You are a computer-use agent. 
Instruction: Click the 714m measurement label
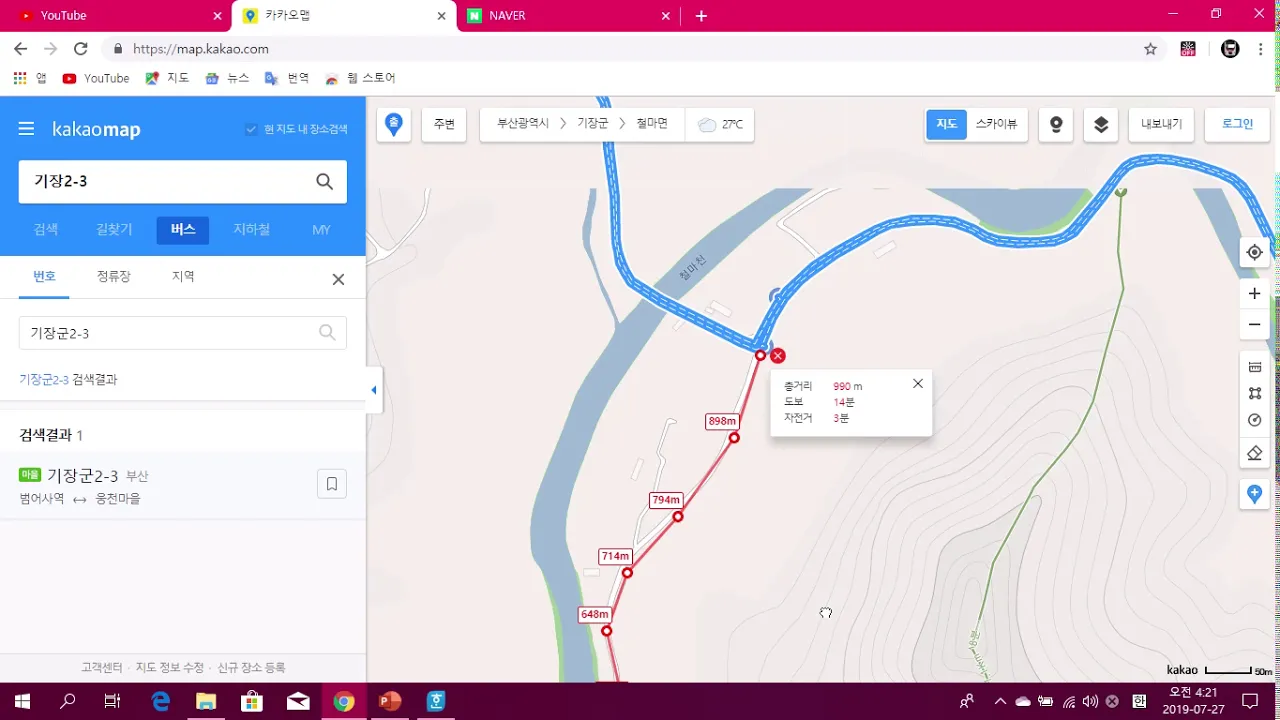615,556
